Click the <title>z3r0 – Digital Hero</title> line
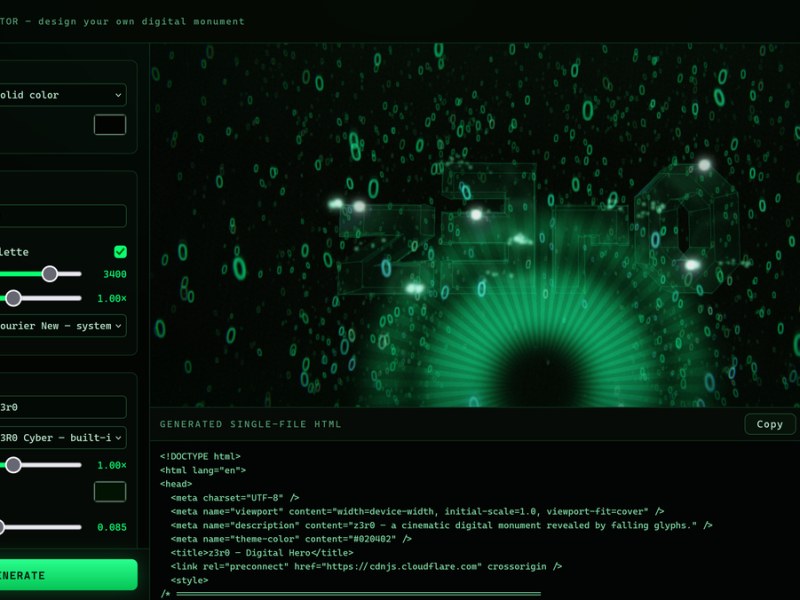The height and width of the screenshot is (600, 800). click(262, 553)
